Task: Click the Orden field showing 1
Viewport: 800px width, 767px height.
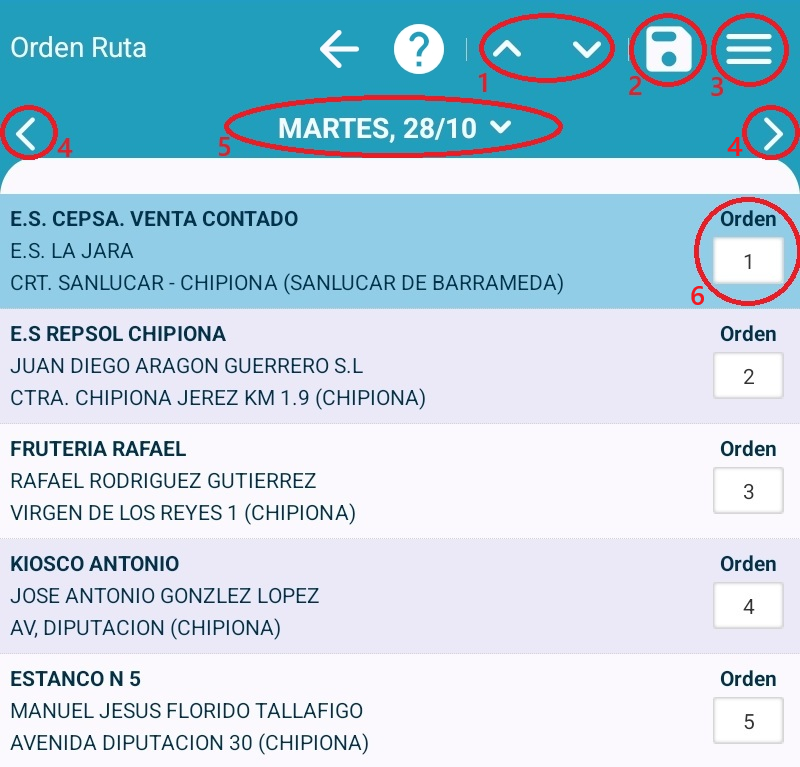Action: click(748, 262)
